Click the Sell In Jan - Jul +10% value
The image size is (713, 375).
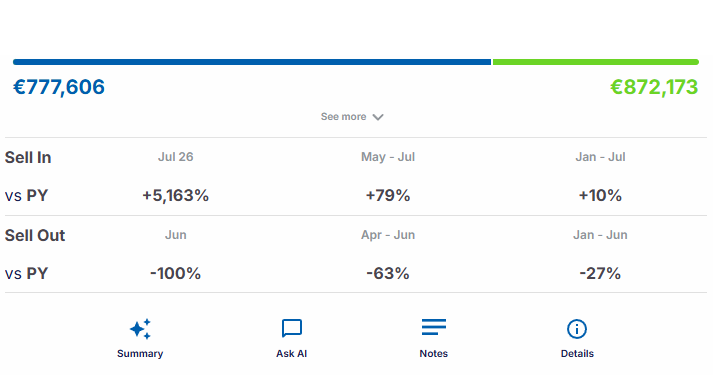600,195
